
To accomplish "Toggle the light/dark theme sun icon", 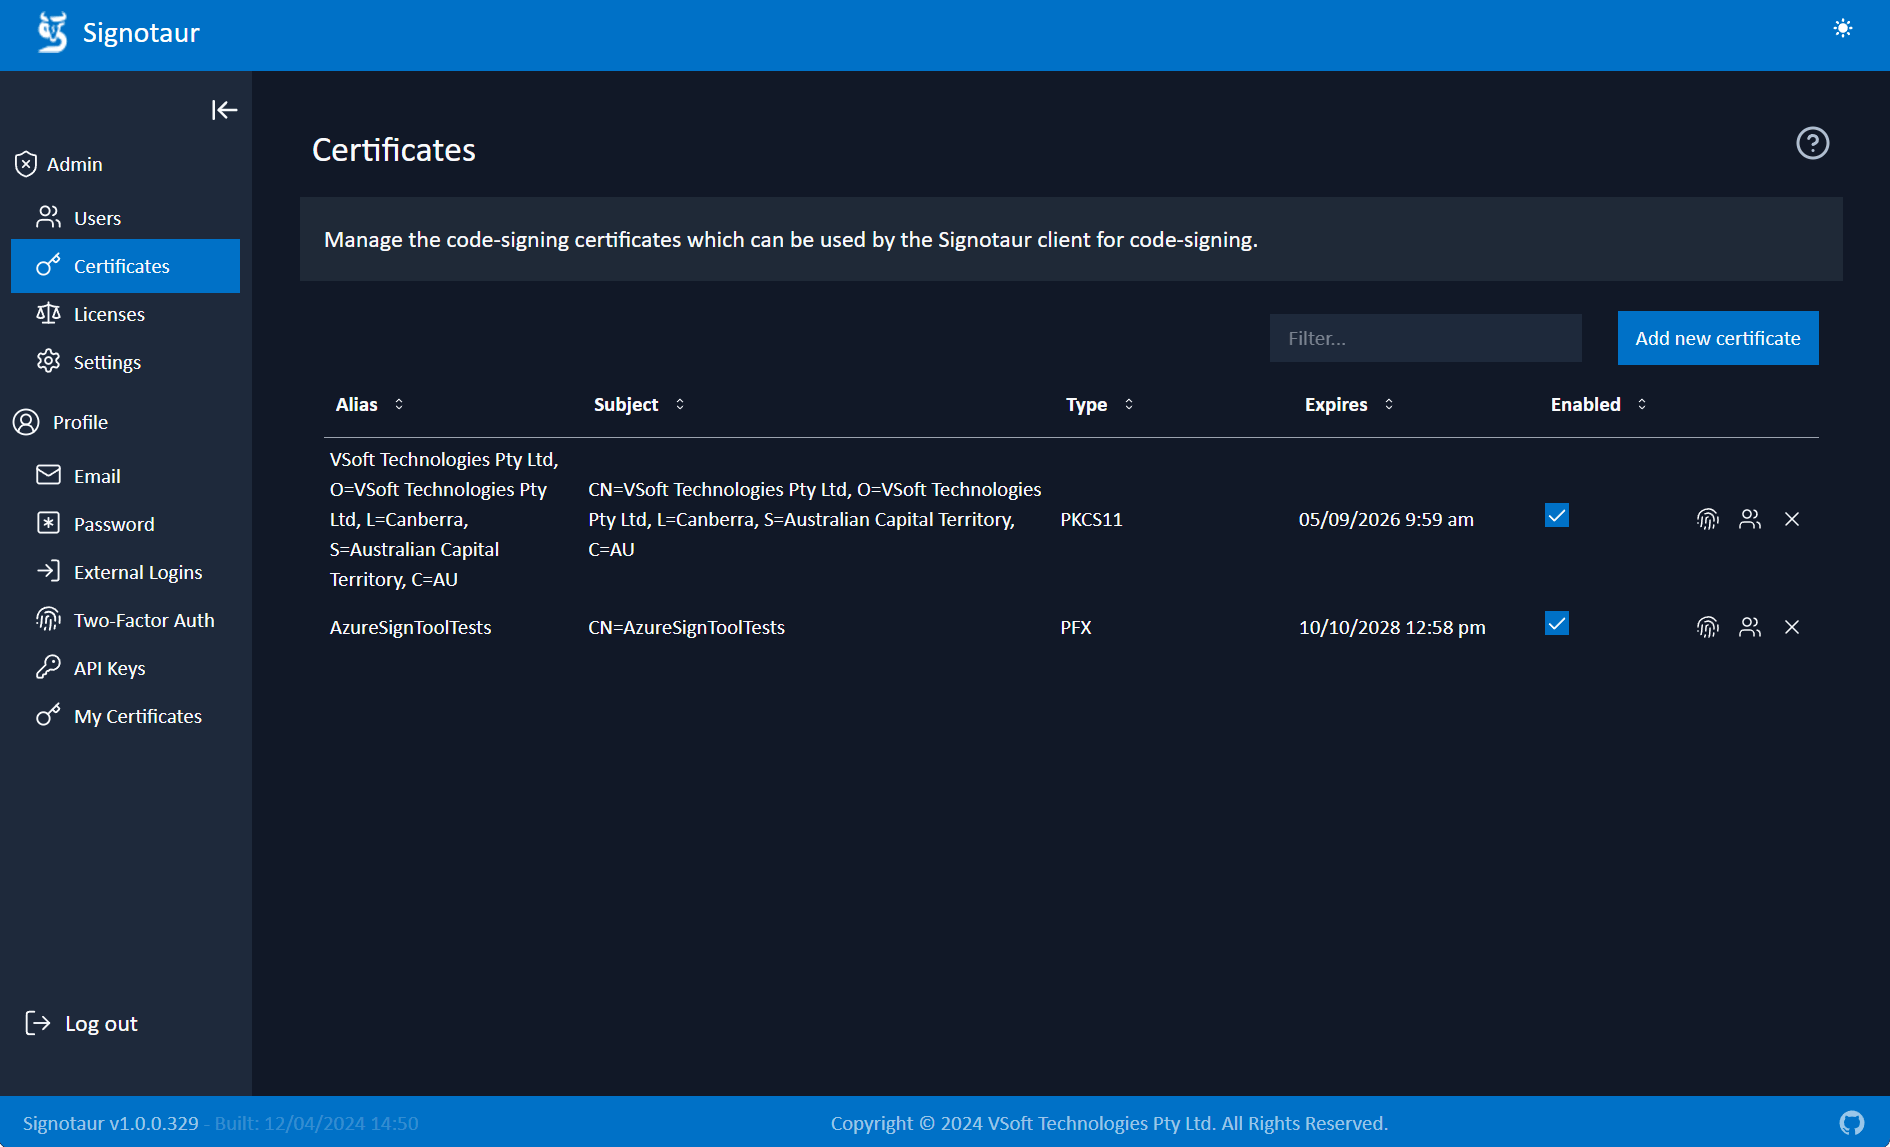I will 1843,29.
